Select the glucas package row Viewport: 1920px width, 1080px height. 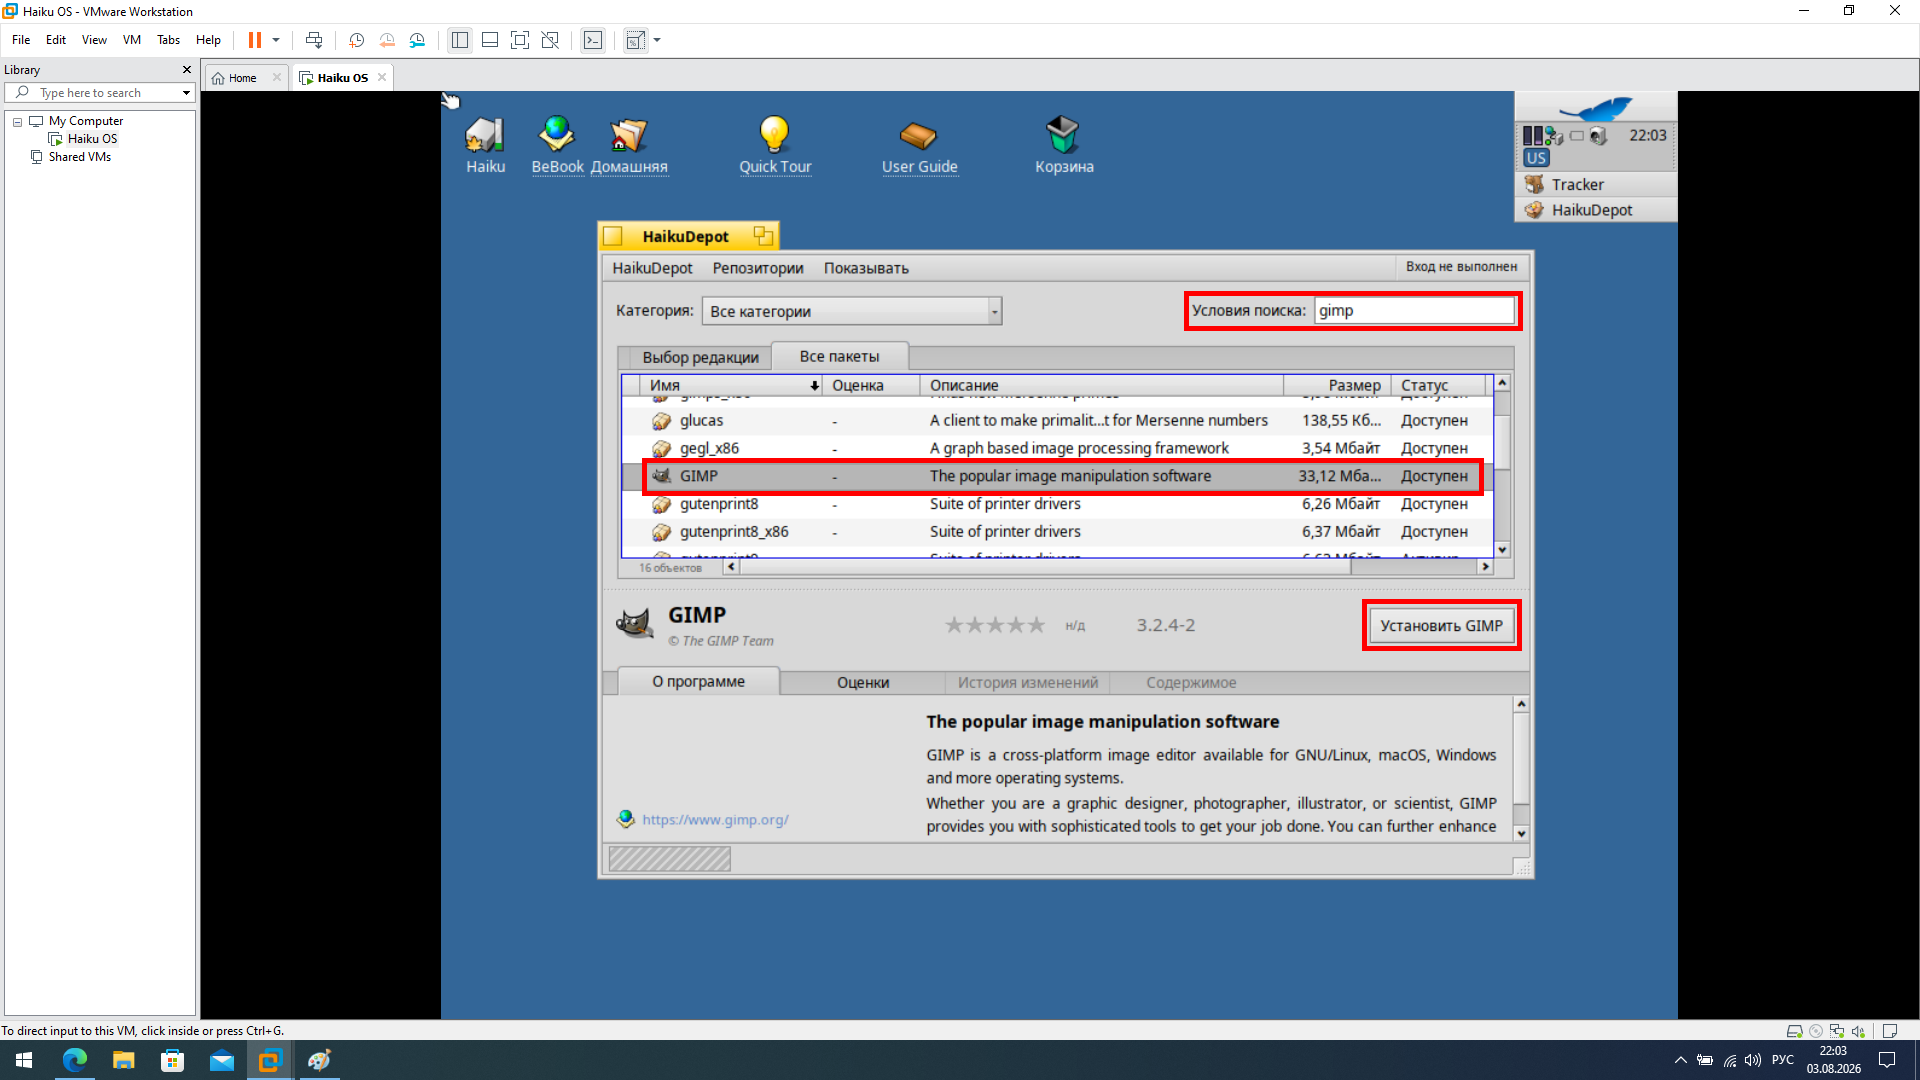(1057, 421)
